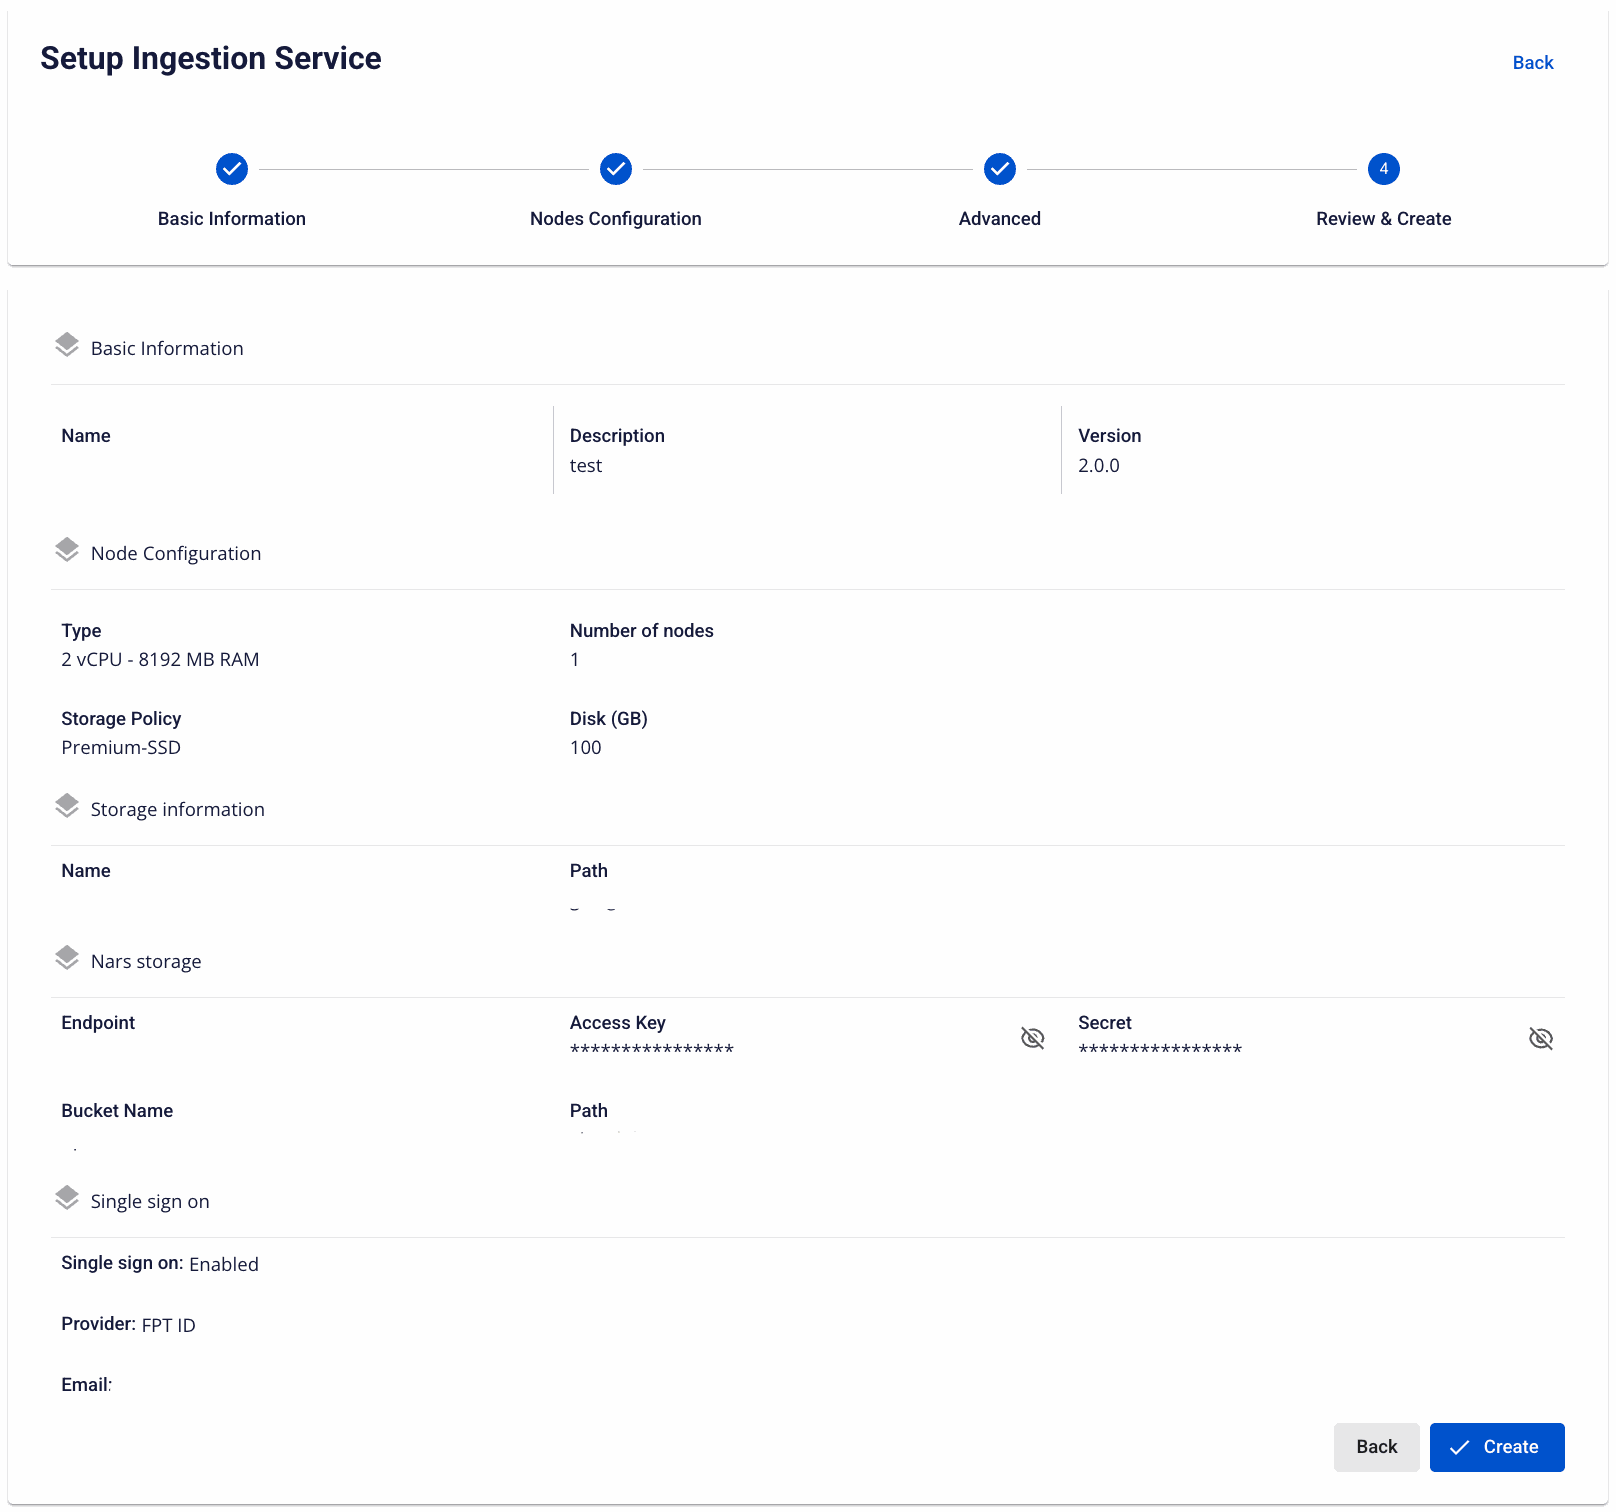Click the 'Single sign on' section title
The image size is (1616, 1512).
click(x=150, y=1202)
